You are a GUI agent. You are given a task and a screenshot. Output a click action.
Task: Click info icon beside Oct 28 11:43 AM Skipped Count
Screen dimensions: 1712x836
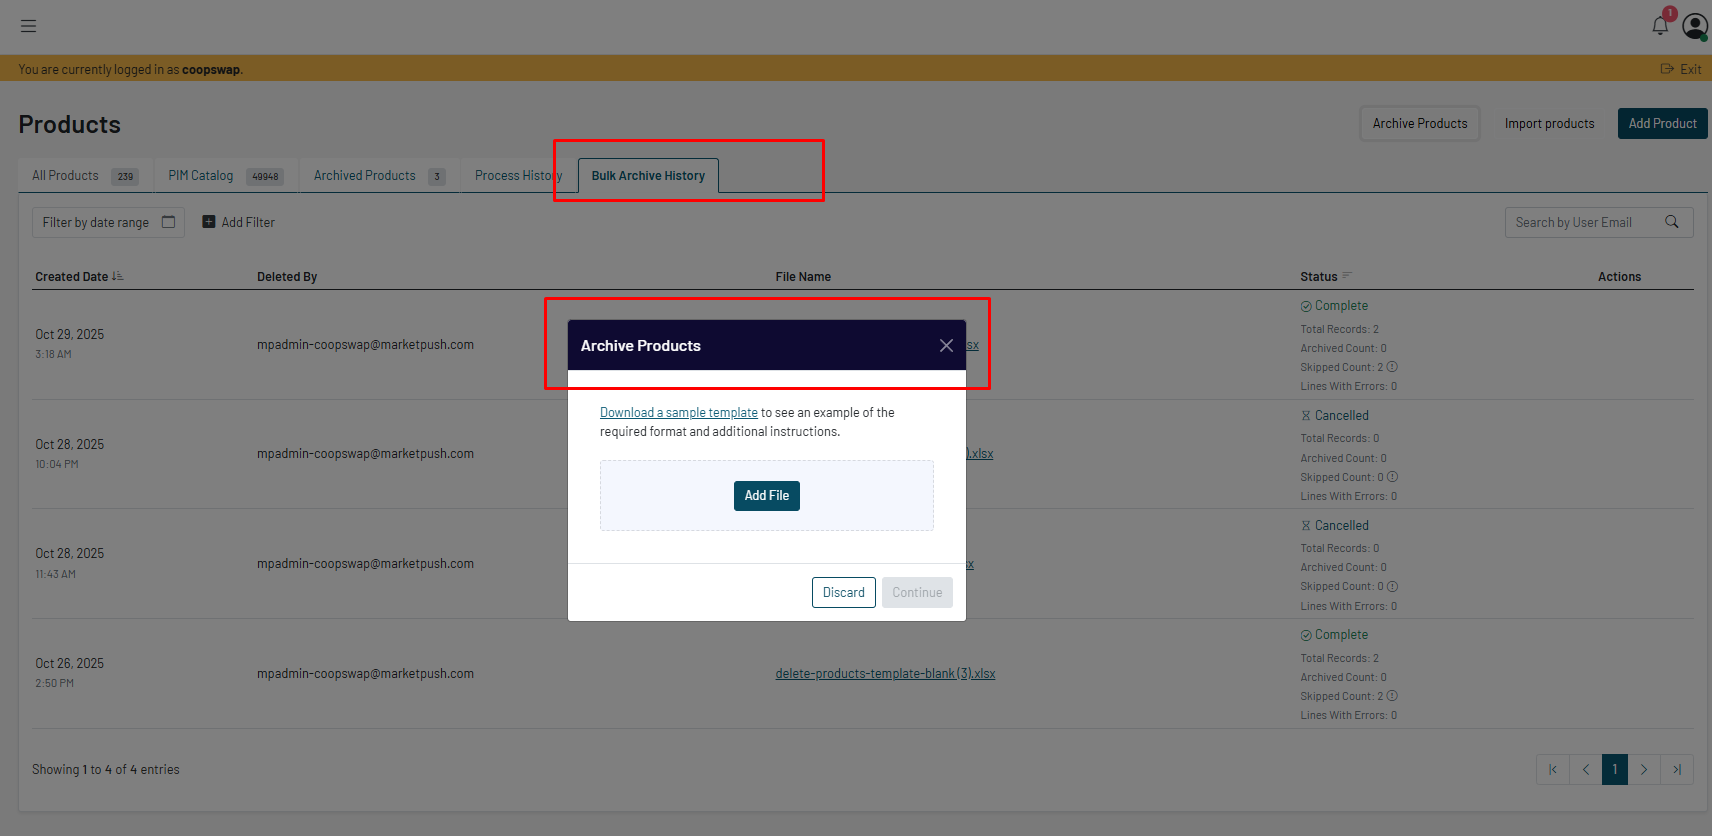(x=1392, y=586)
